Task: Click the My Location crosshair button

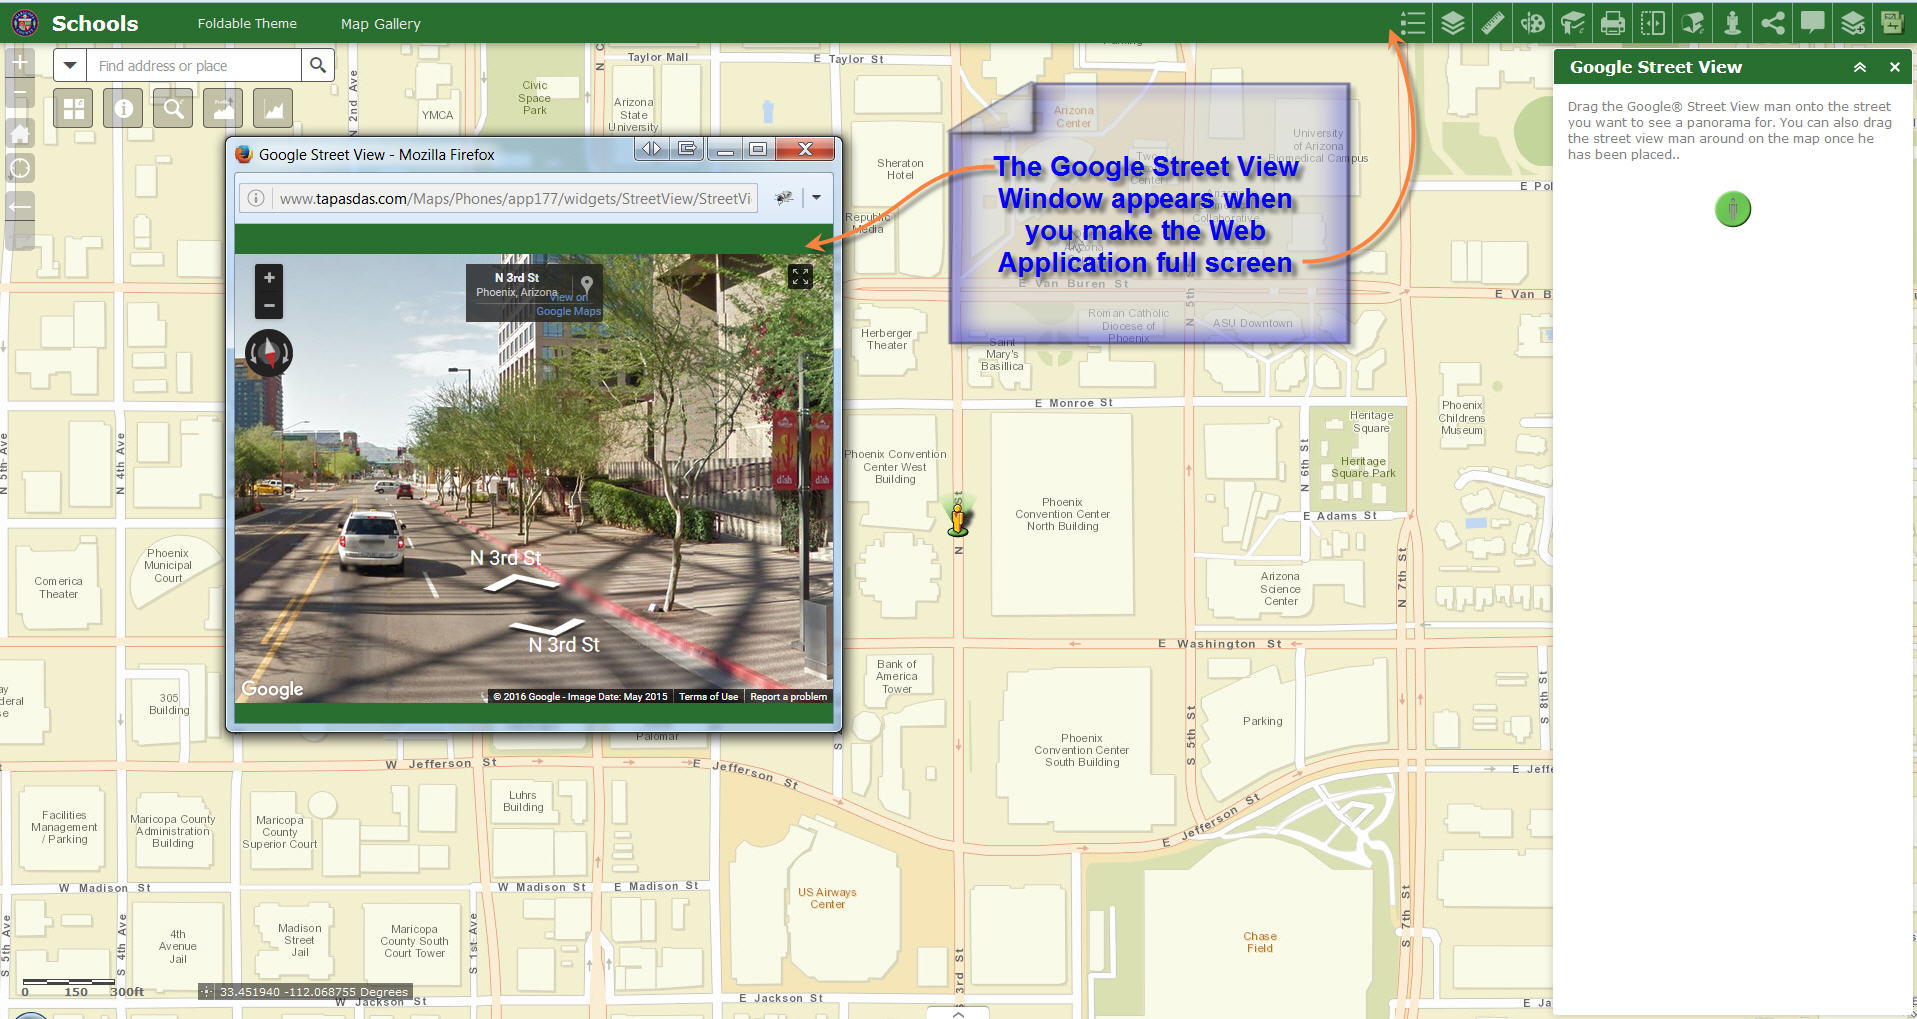Action: [x=20, y=168]
